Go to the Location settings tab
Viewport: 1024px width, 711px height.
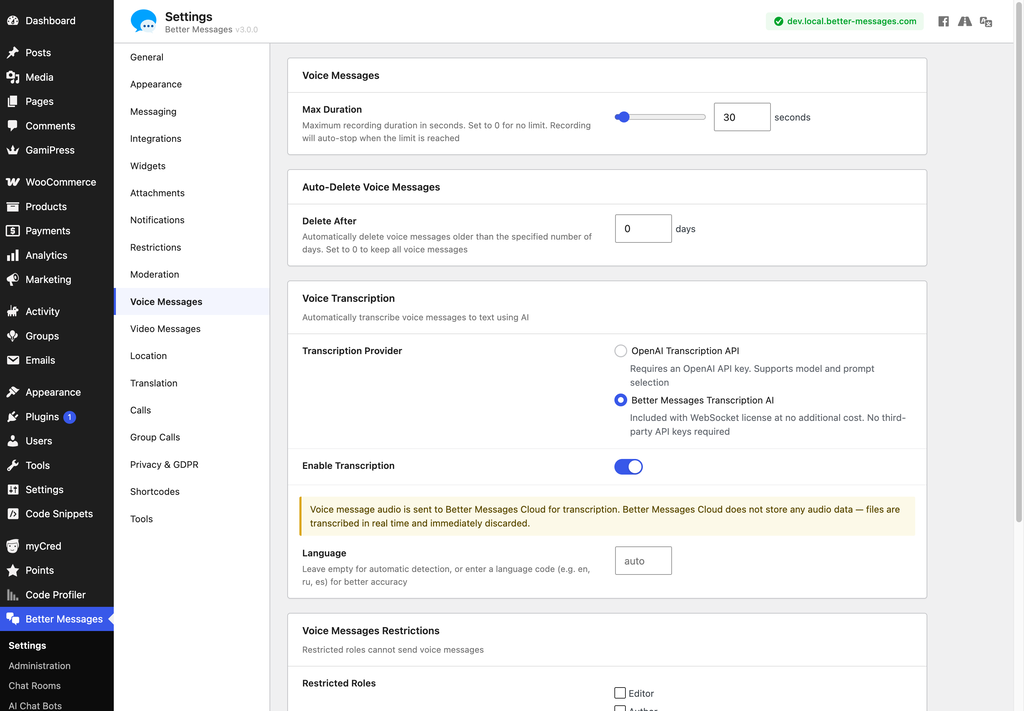pyautogui.click(x=191, y=356)
